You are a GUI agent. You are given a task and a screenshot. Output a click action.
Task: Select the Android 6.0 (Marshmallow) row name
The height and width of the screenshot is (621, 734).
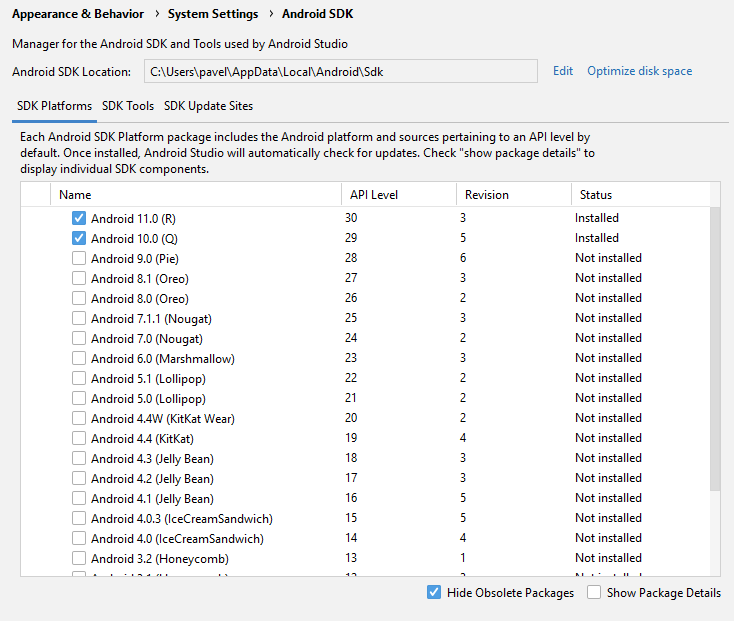(x=163, y=359)
